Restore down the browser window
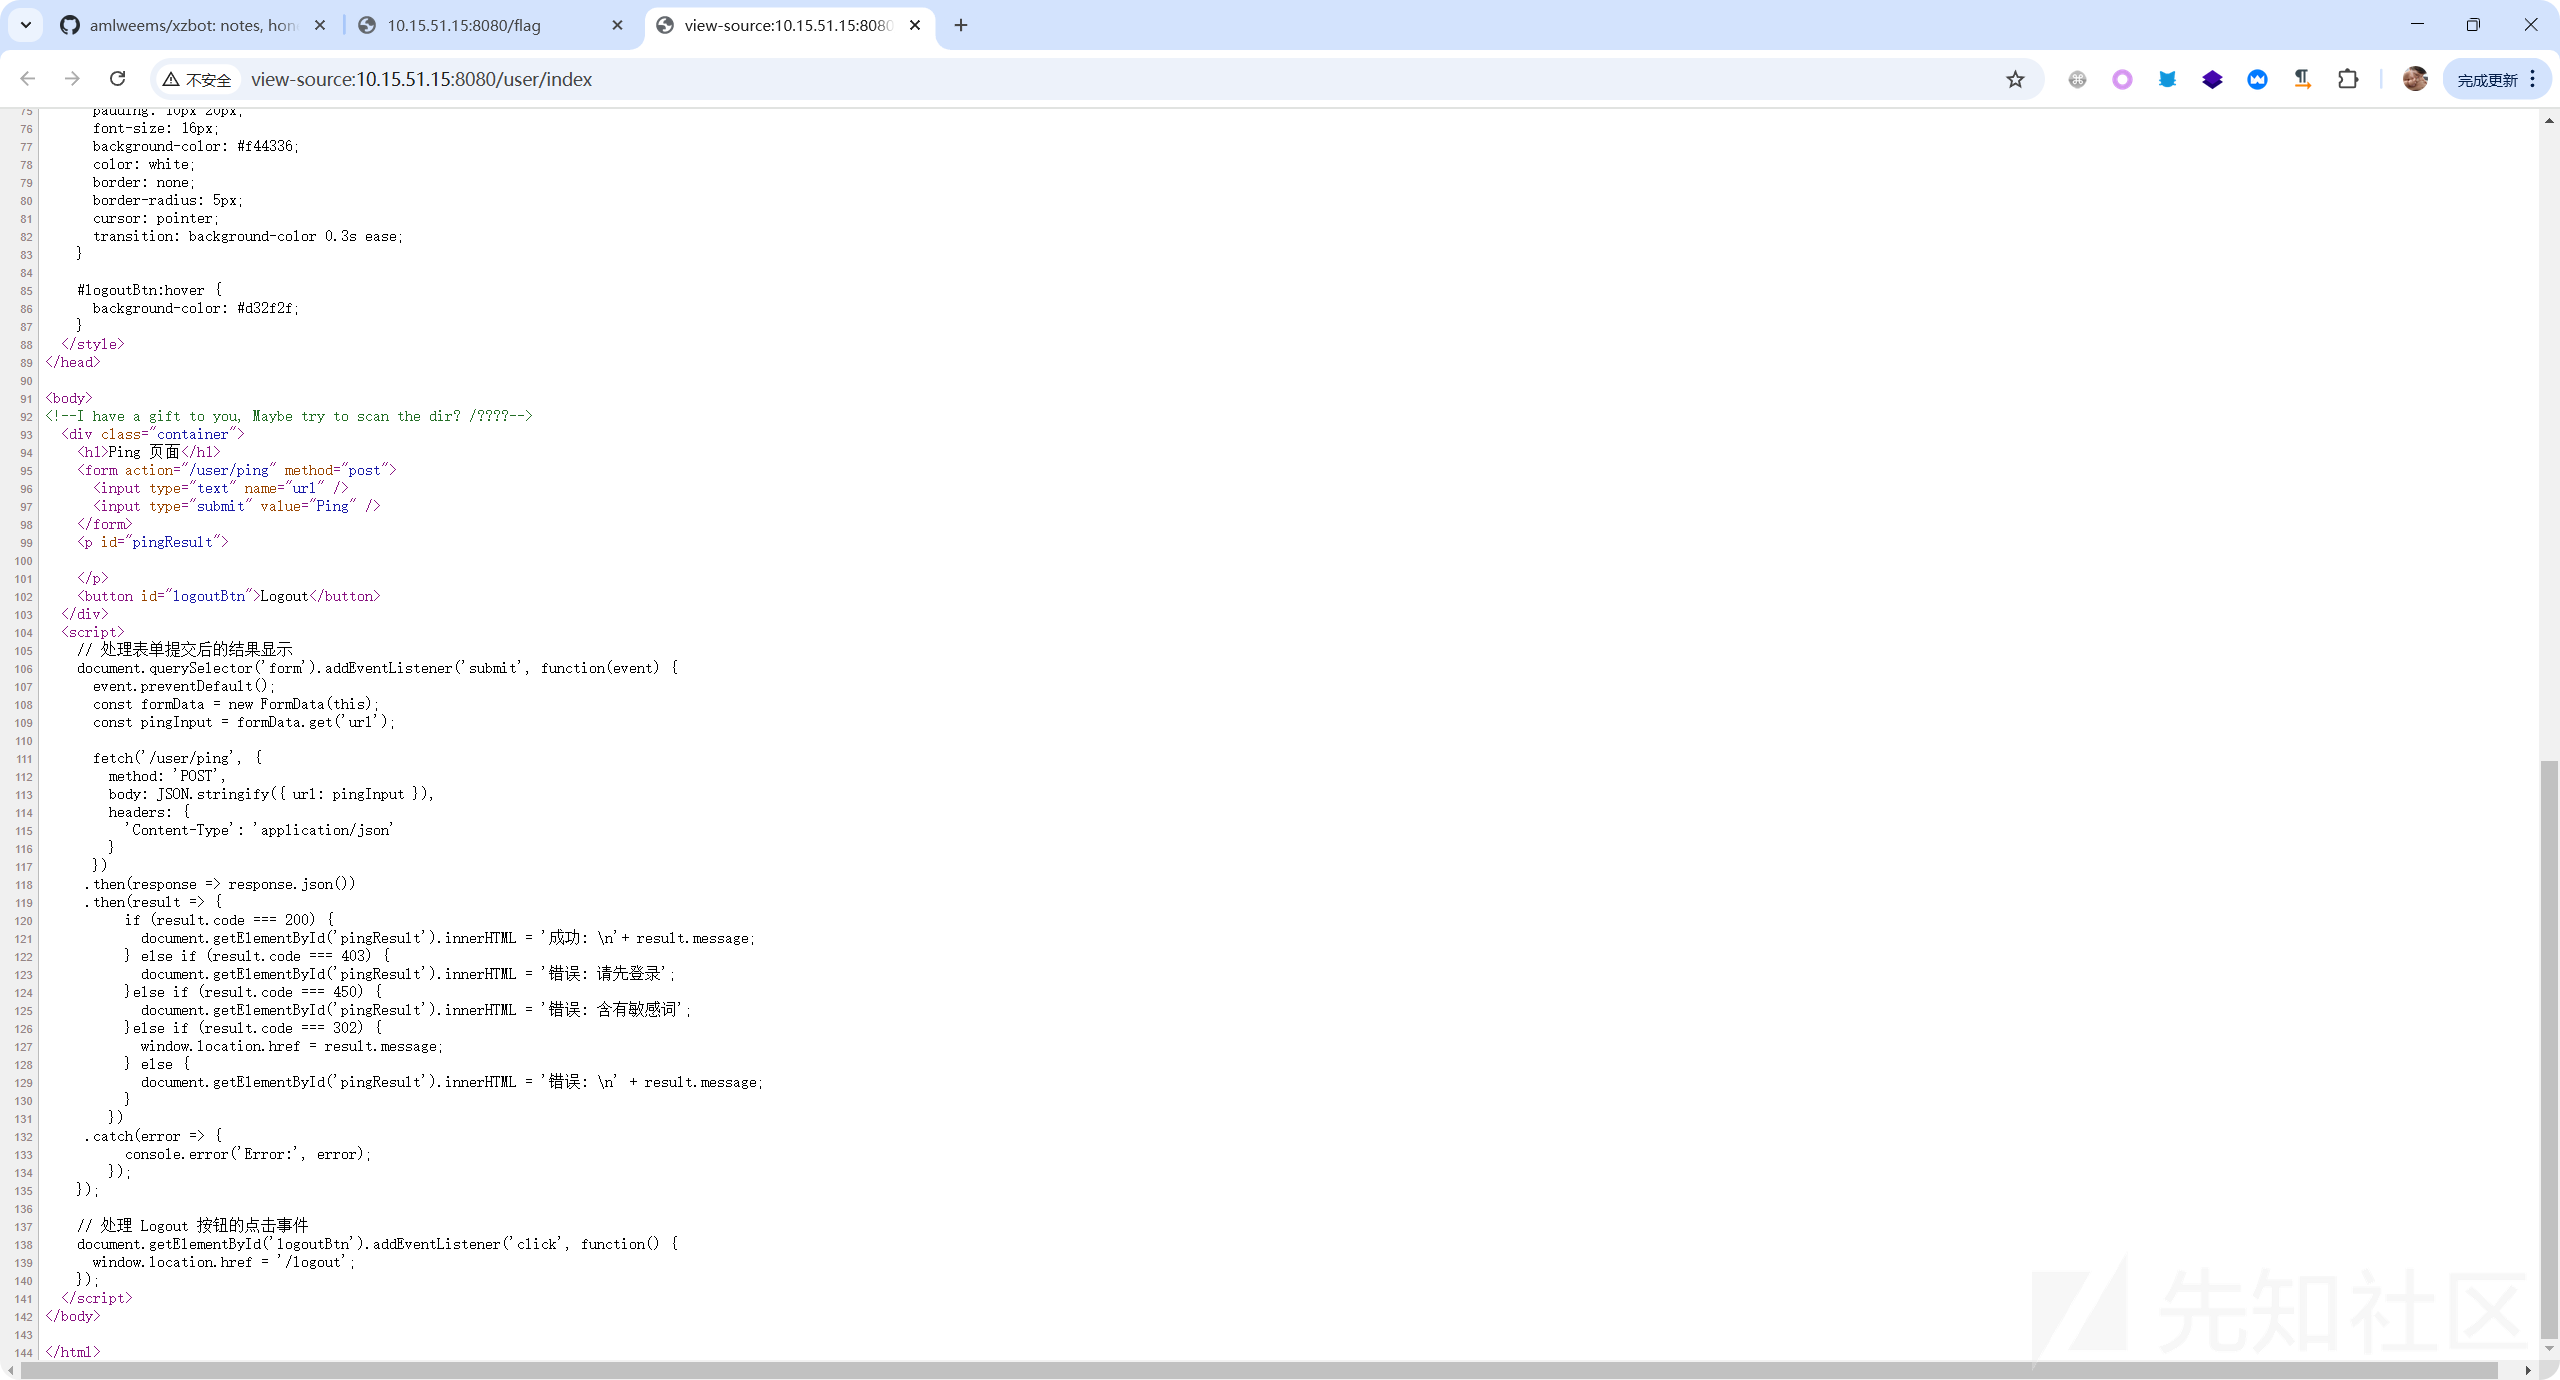This screenshot has width=2560, height=1380. (2473, 25)
